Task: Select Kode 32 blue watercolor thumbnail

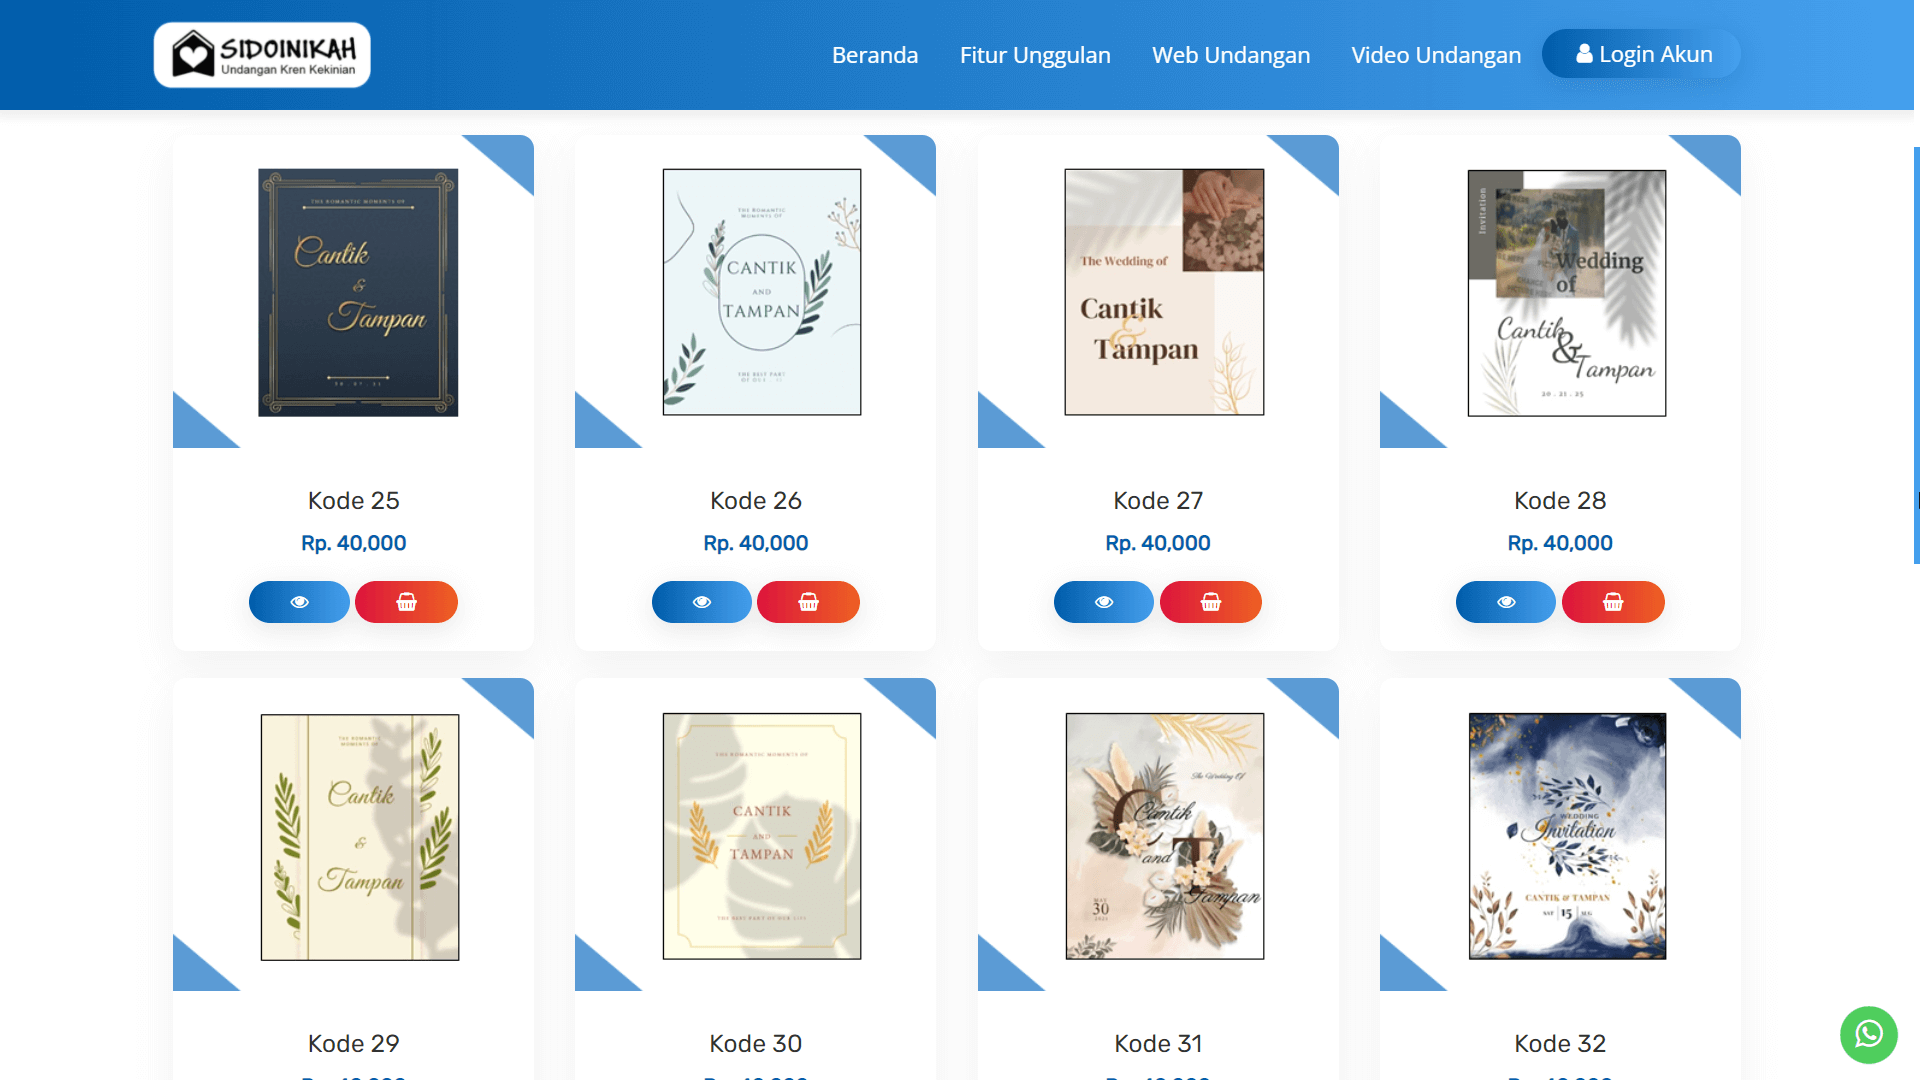Action: pyautogui.click(x=1567, y=836)
